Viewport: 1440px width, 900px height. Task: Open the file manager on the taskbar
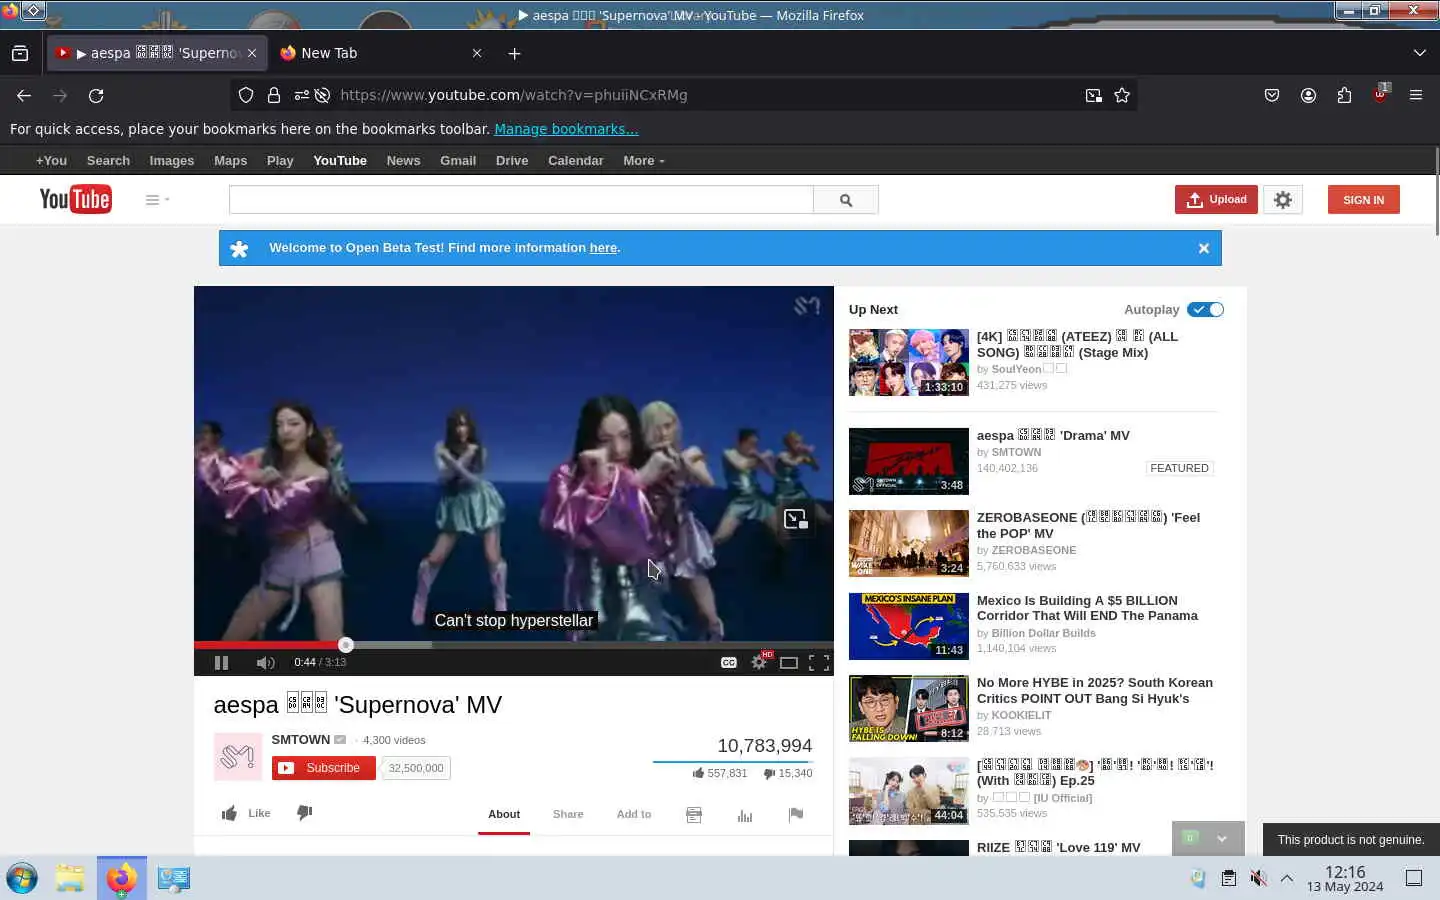tap(70, 878)
